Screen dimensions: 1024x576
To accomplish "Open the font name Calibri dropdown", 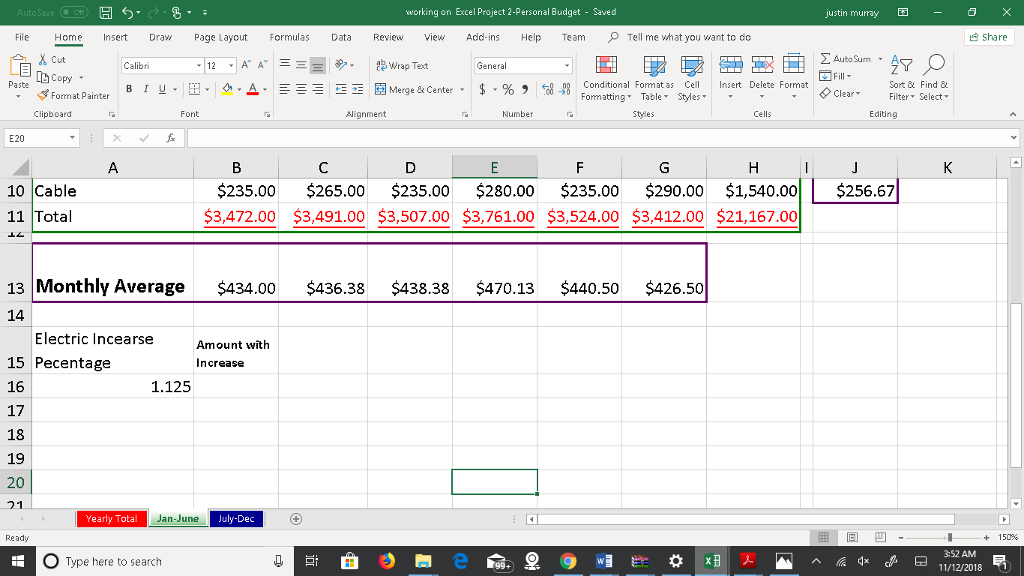I will 199,65.
